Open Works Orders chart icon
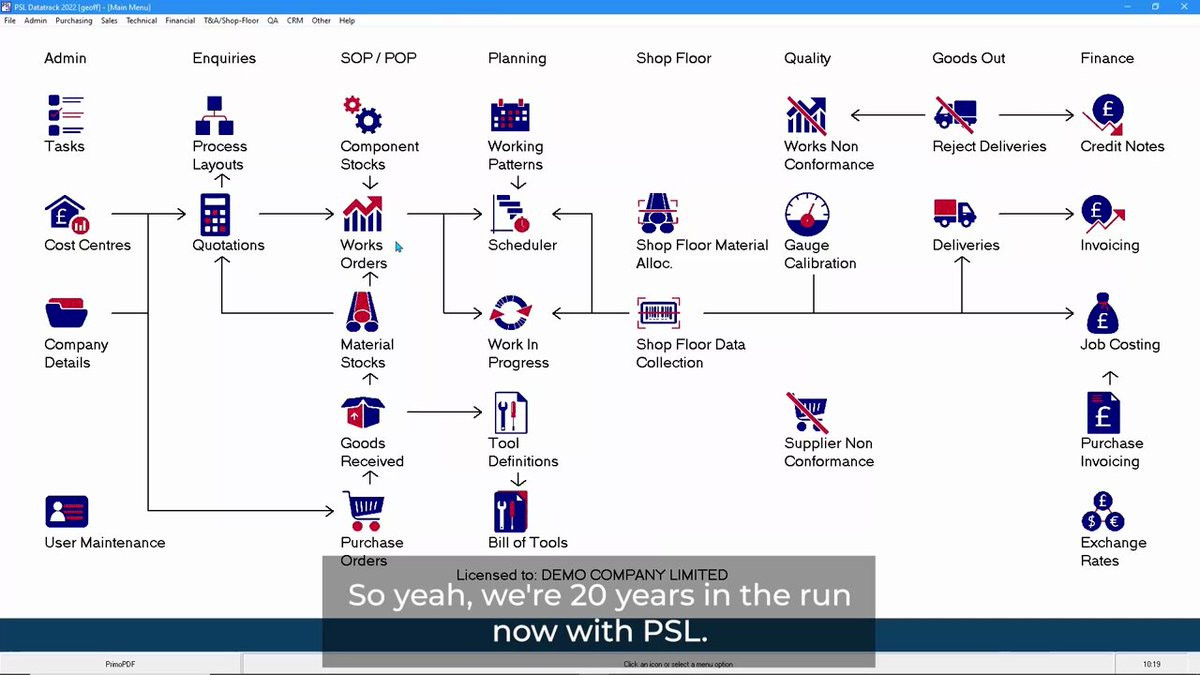The image size is (1200, 675). click(362, 214)
